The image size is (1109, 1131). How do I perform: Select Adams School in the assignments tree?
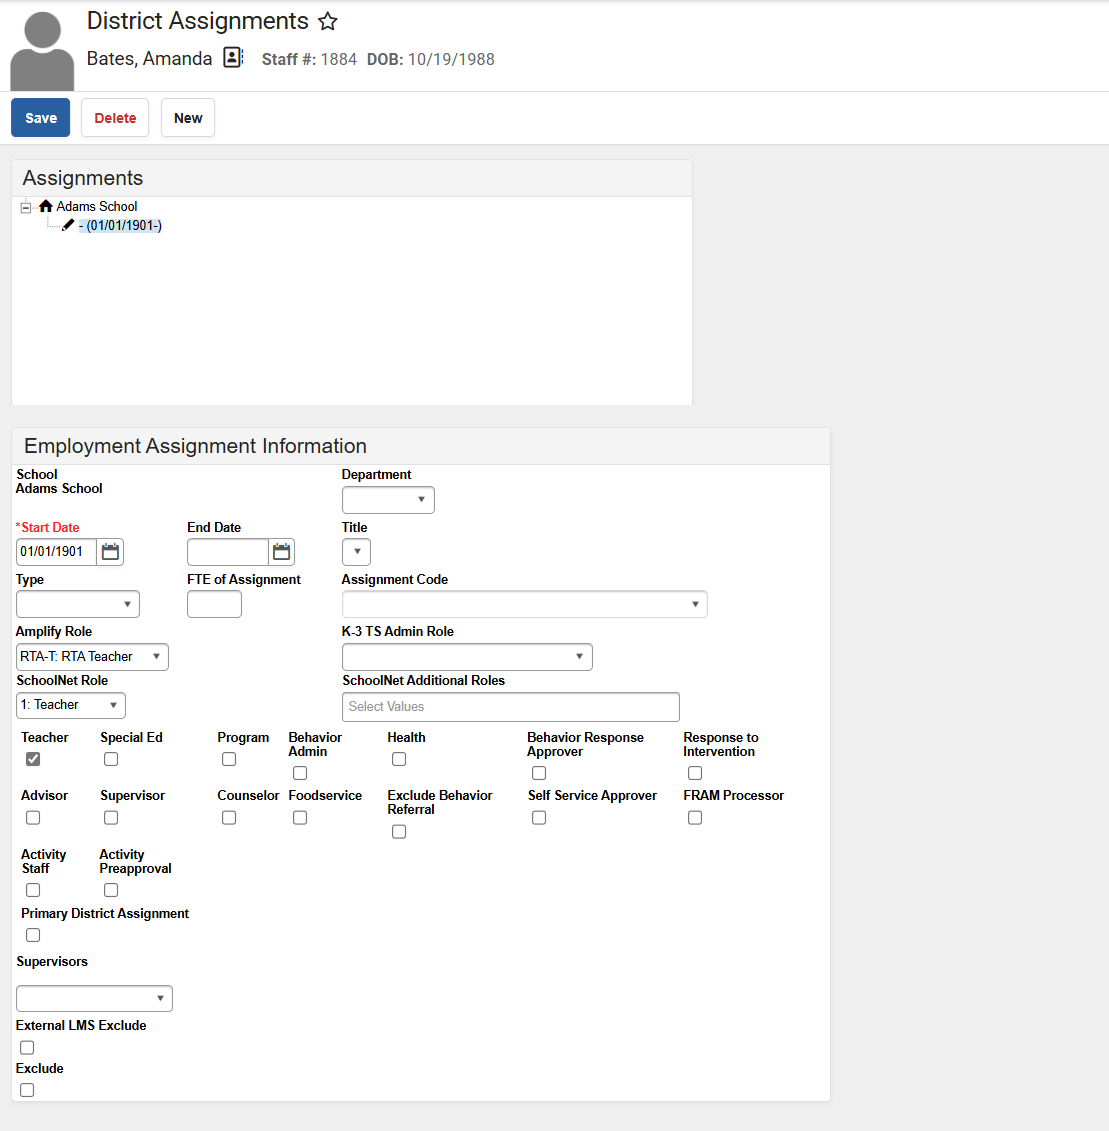pyautogui.click(x=97, y=206)
